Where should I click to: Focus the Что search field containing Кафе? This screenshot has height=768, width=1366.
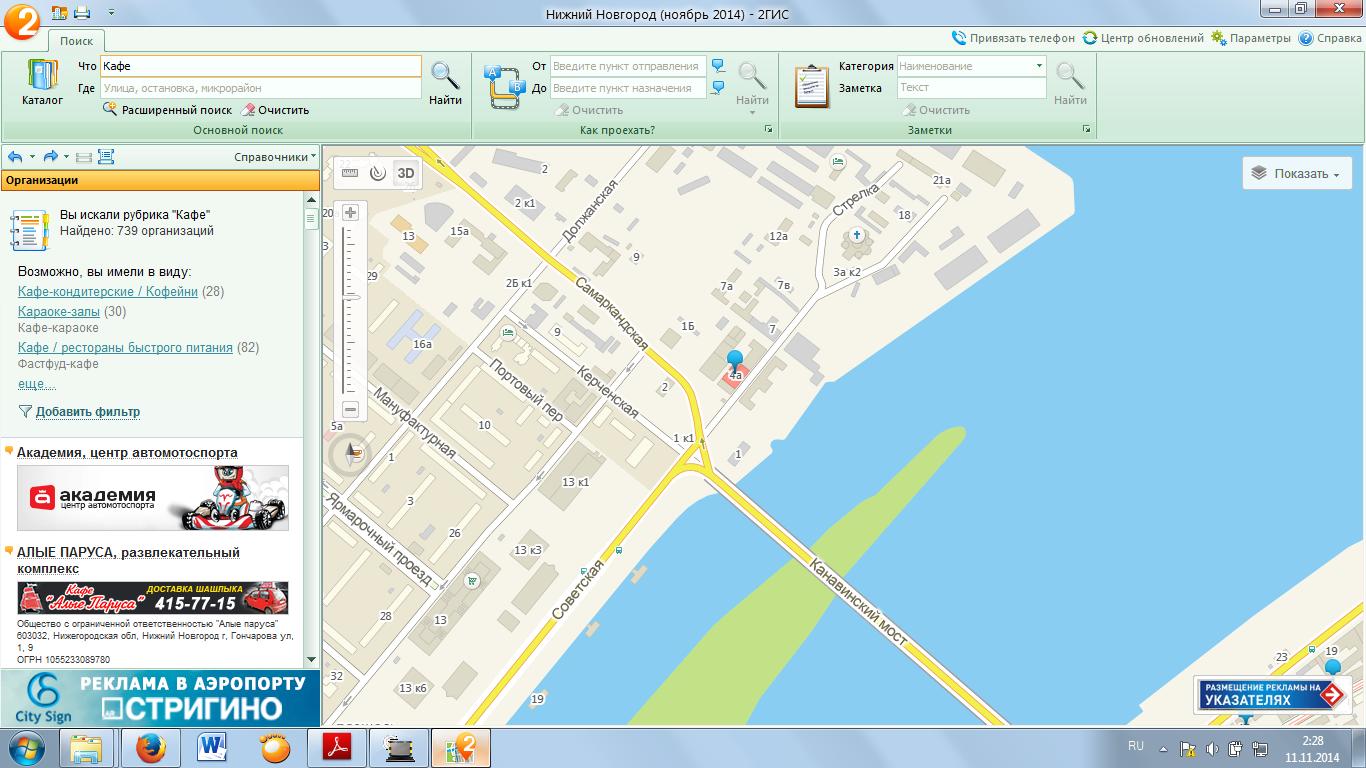coord(261,66)
